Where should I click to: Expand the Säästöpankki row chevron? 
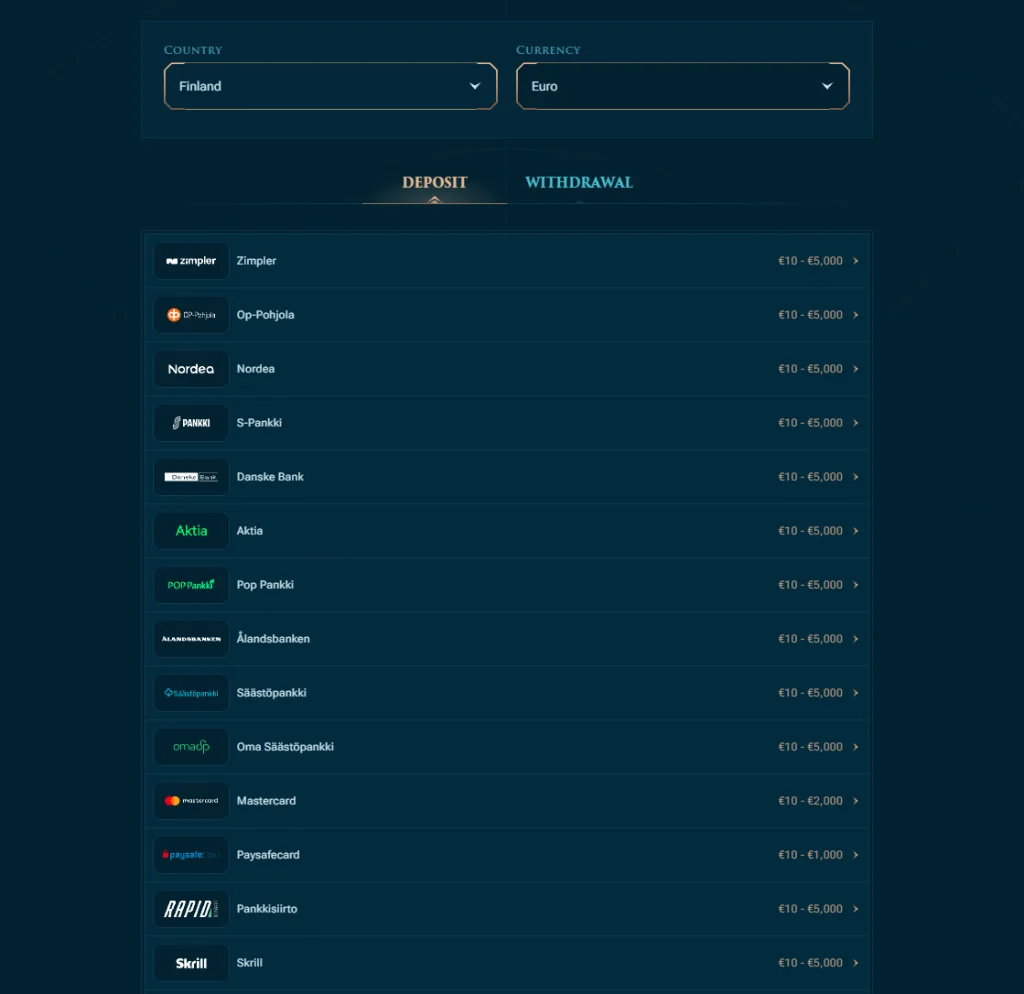coord(855,693)
